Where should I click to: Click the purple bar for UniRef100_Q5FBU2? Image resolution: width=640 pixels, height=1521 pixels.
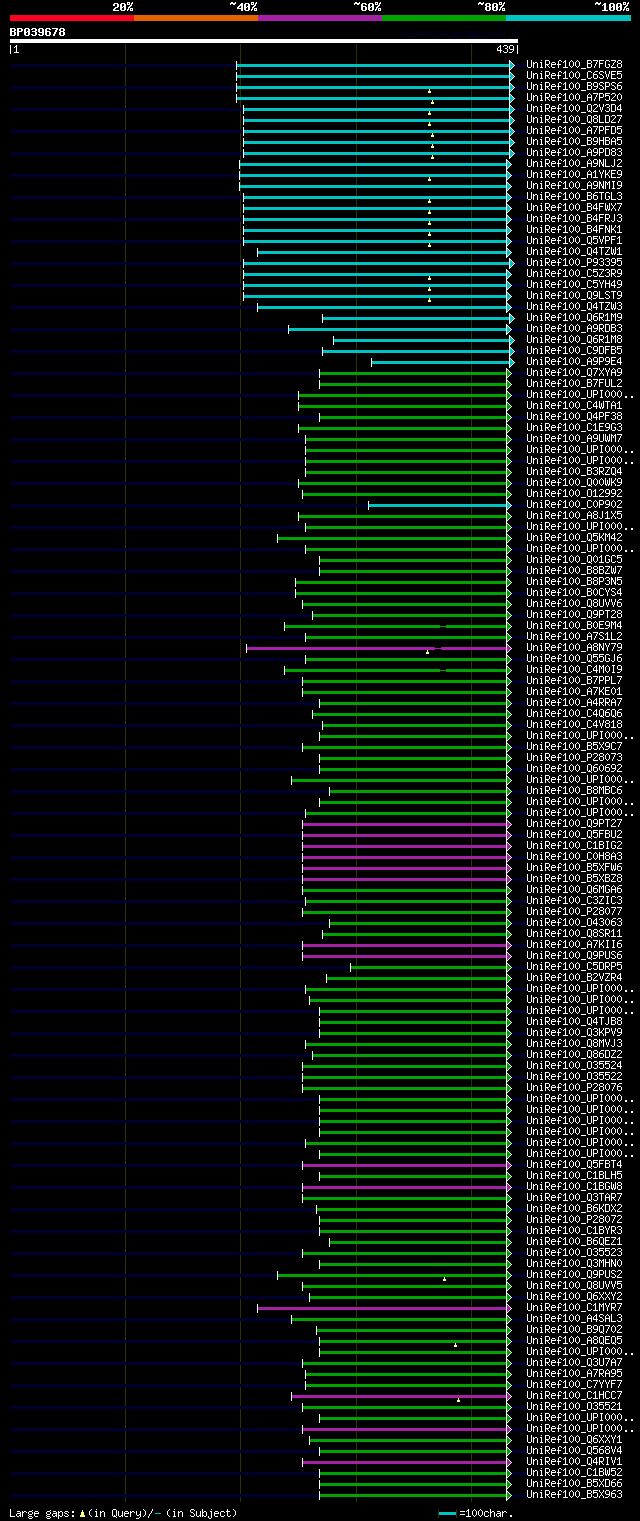pyautogui.click(x=406, y=835)
